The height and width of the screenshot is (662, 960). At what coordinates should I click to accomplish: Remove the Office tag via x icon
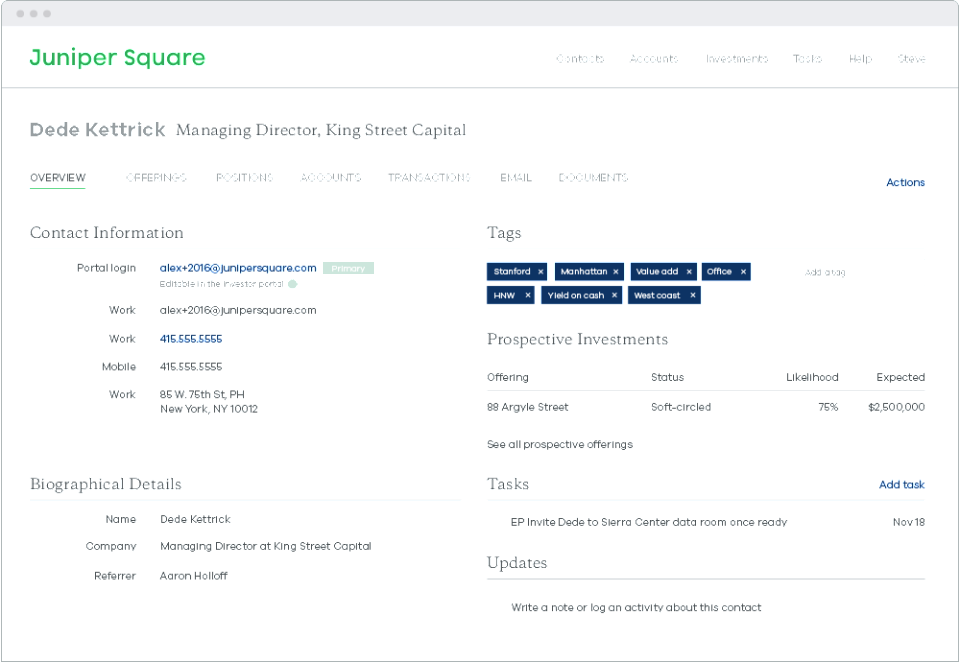[743, 272]
